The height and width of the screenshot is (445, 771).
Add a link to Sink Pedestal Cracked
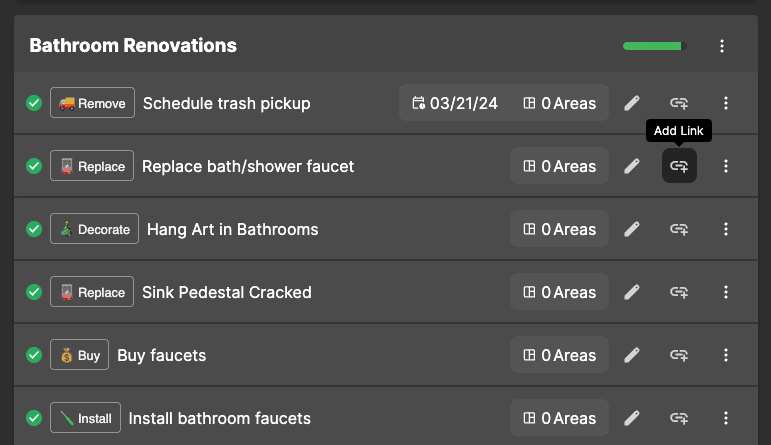coord(679,292)
